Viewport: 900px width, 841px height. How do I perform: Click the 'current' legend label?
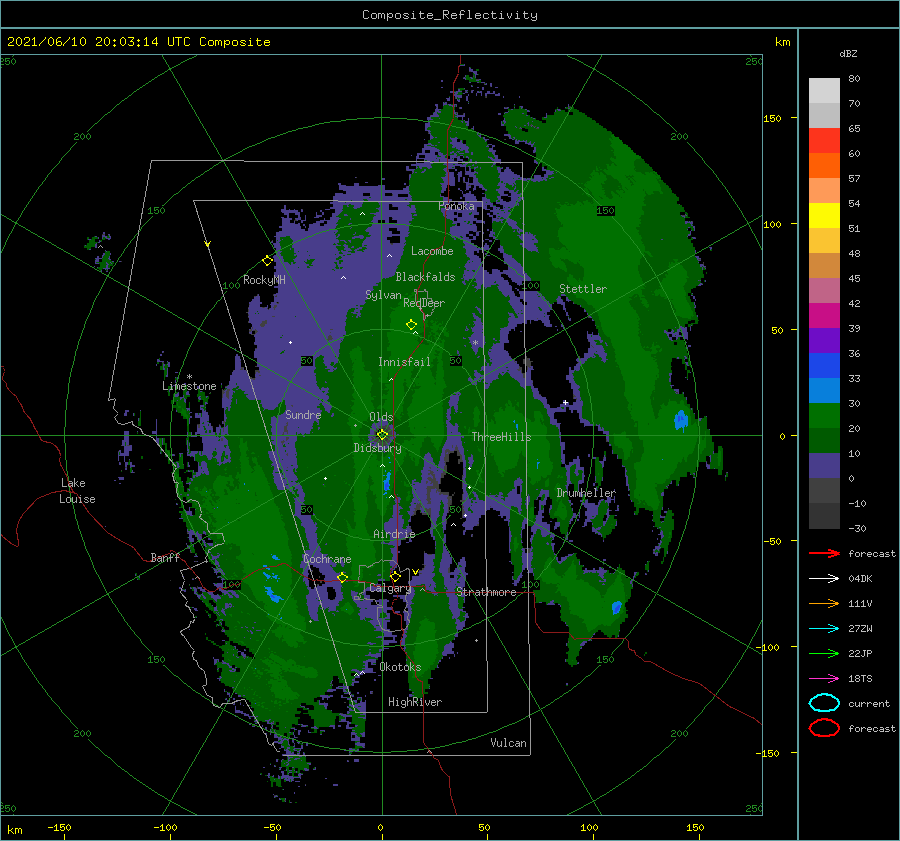tap(869, 703)
